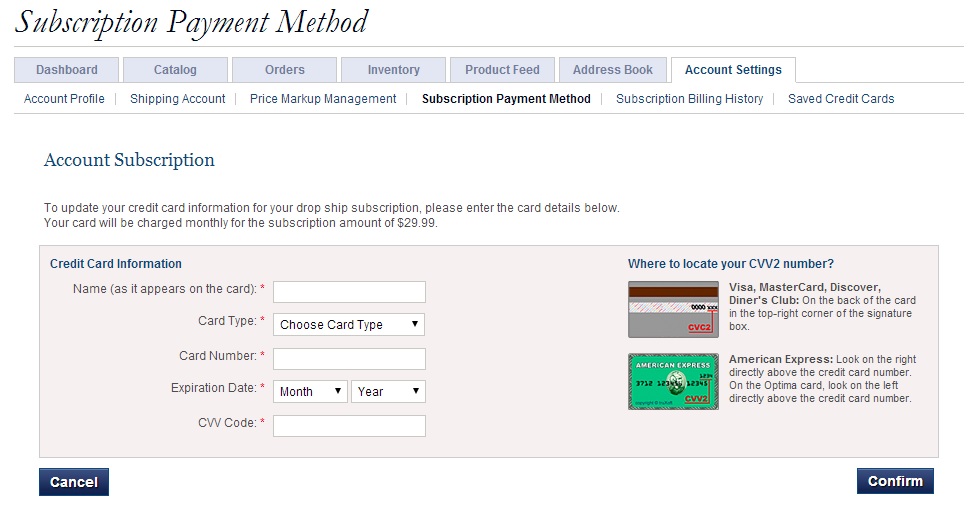Image resolution: width=977 pixels, height=522 pixels.
Task: Select Subscription Payment Method link
Action: point(506,99)
